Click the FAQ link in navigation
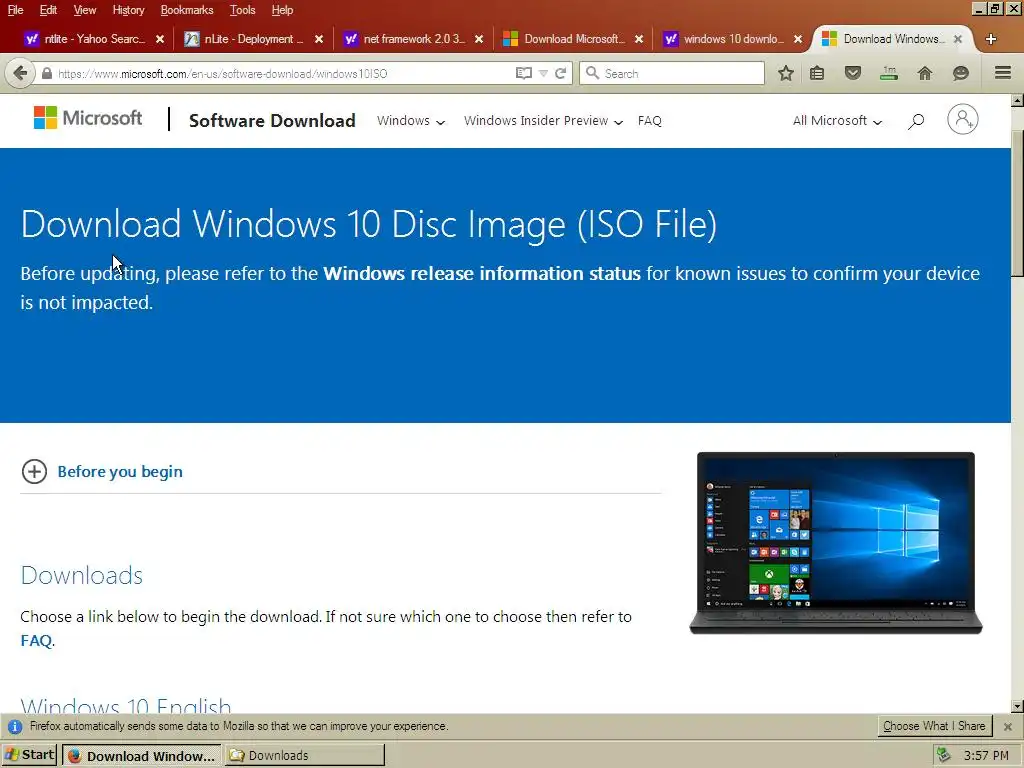This screenshot has width=1024, height=768. pyautogui.click(x=649, y=121)
